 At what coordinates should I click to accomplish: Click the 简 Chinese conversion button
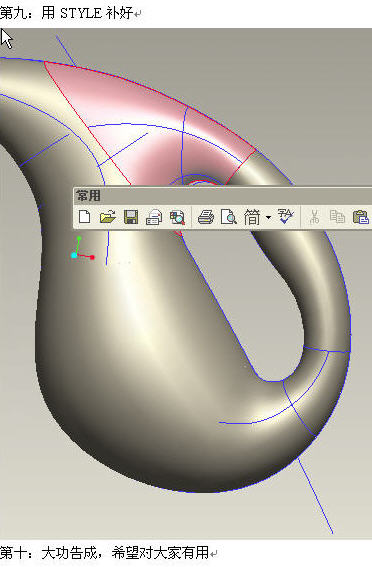click(252, 217)
